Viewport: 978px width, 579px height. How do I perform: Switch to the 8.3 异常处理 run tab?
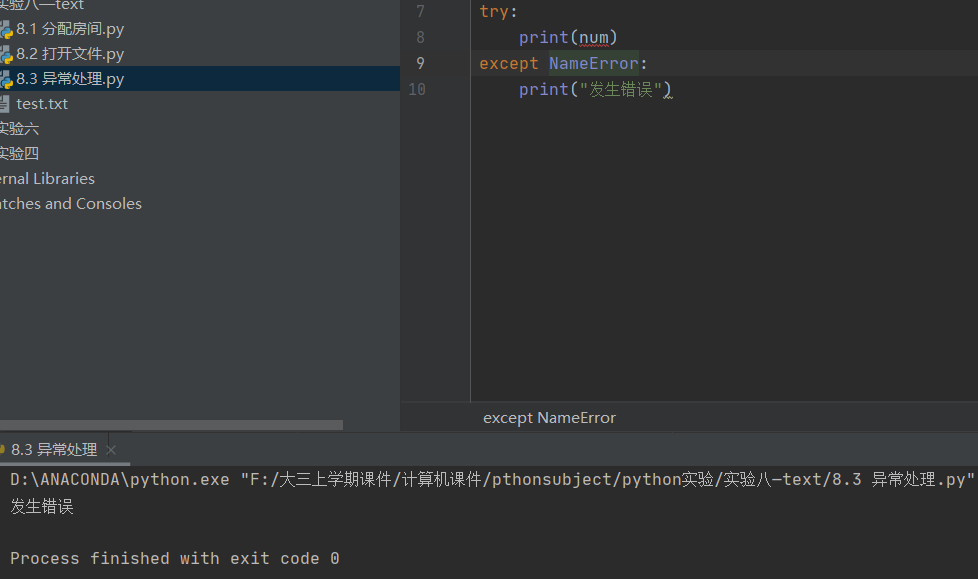[x=54, y=449]
